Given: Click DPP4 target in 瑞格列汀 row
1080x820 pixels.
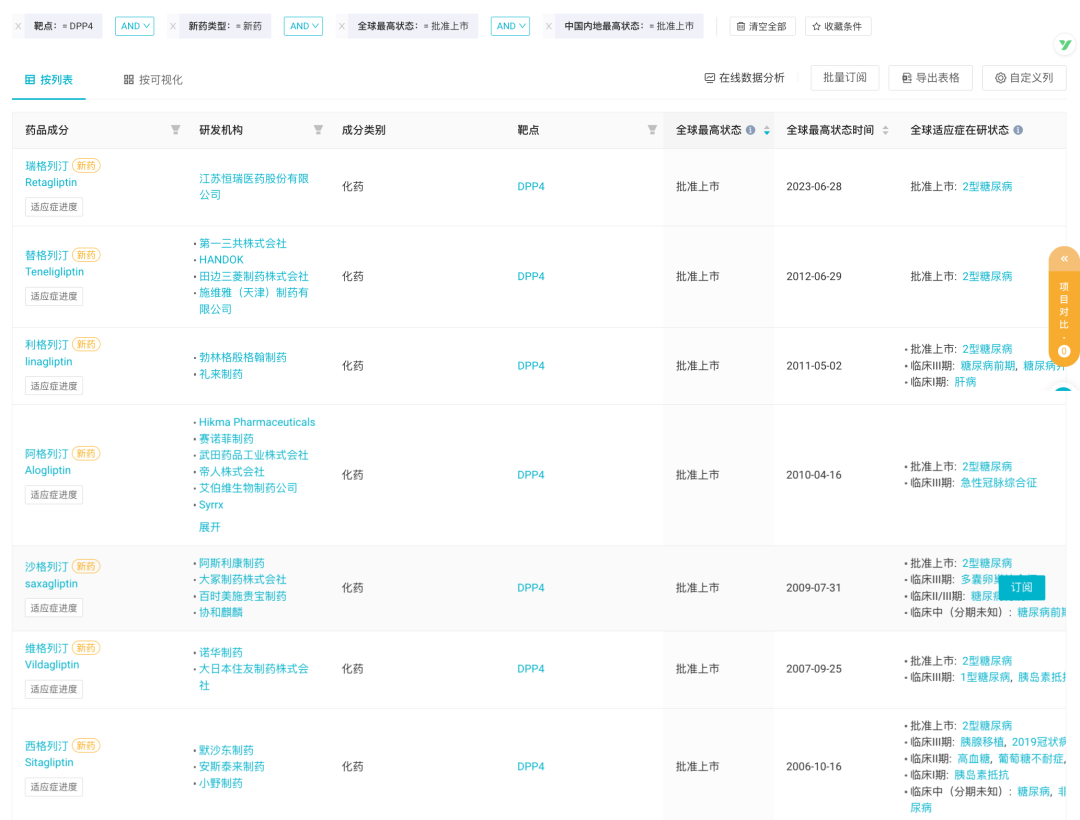Looking at the screenshot, I should tap(530, 187).
